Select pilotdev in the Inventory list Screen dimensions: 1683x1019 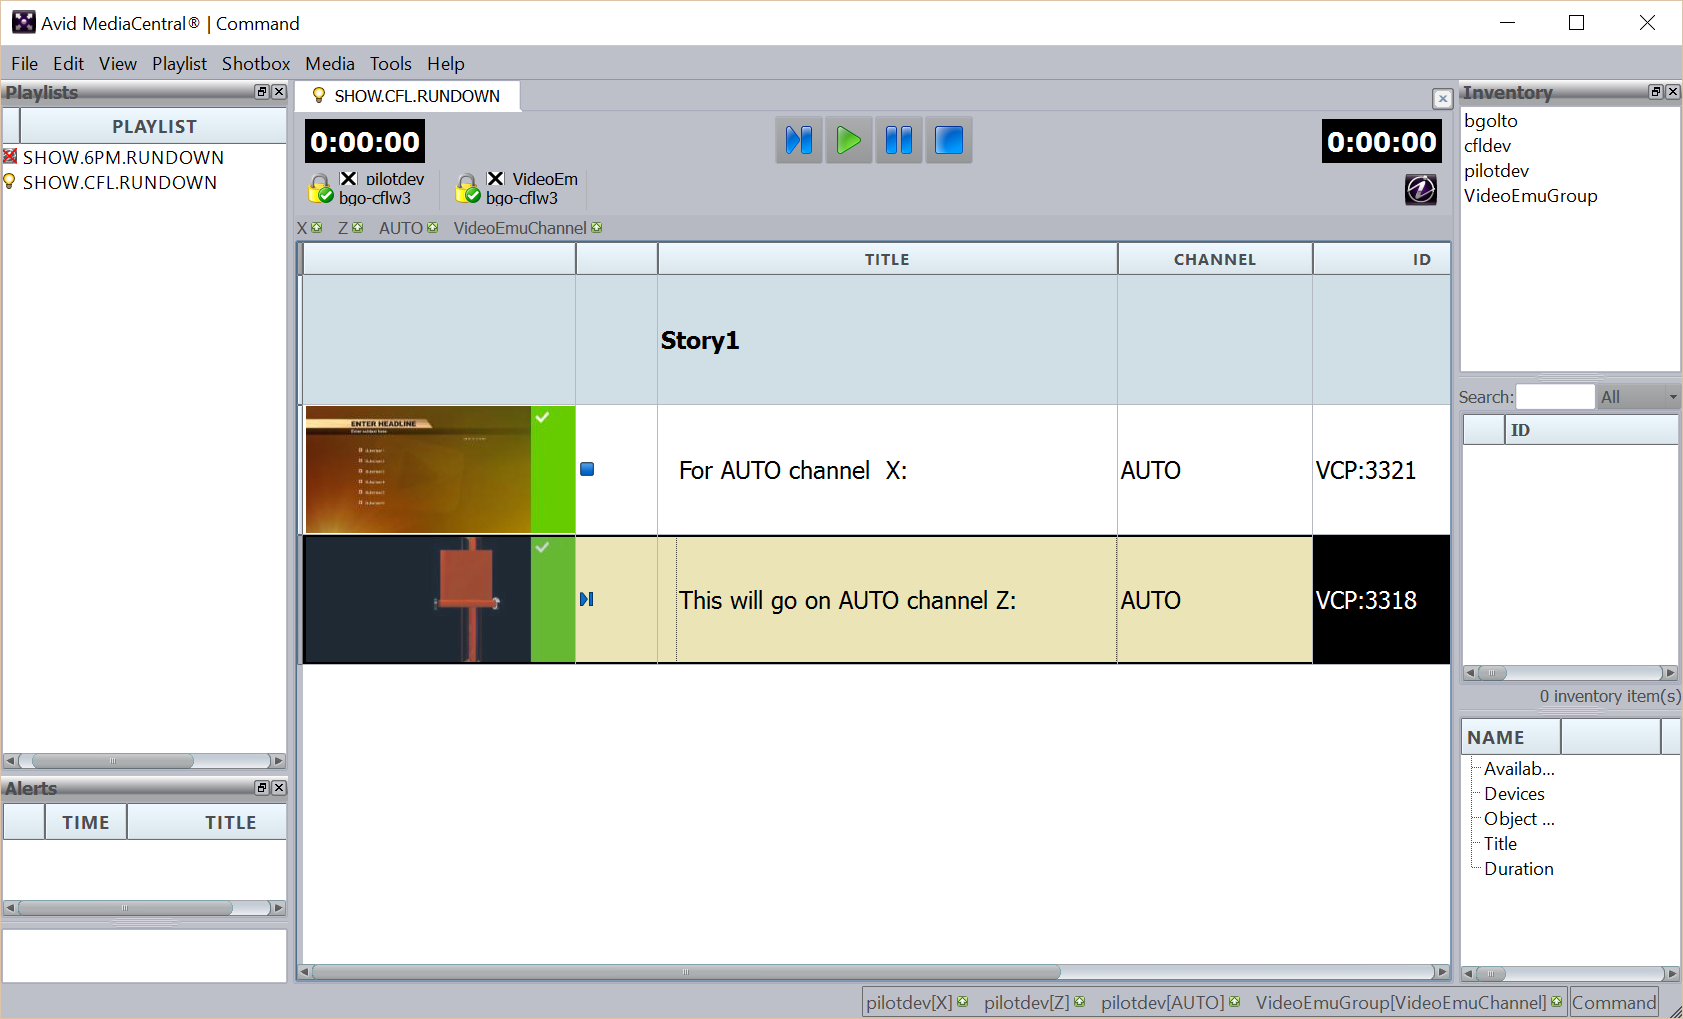[1496, 171]
